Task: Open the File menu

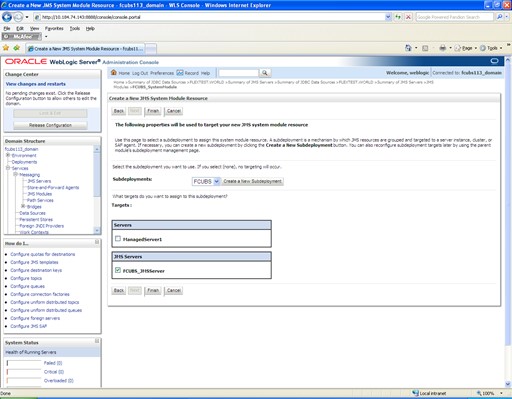Action: click(7, 29)
